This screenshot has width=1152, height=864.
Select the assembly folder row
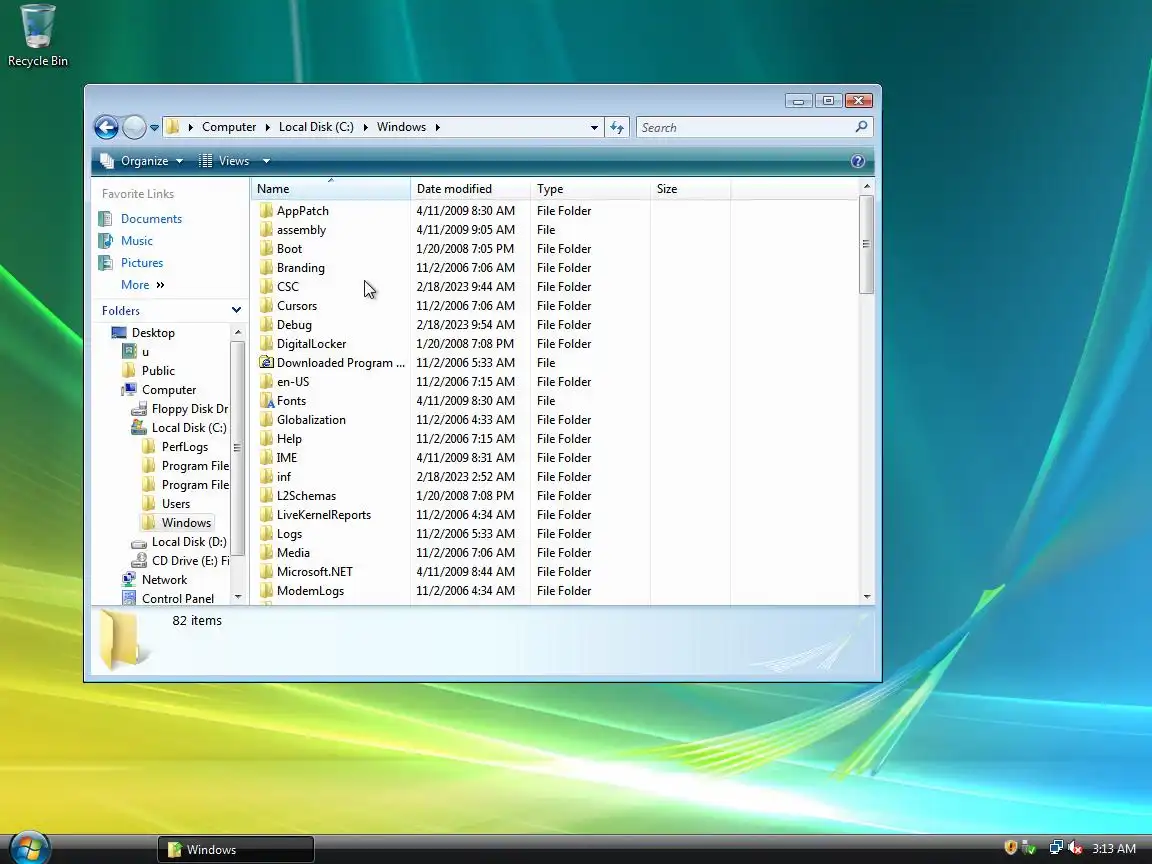pyautogui.click(x=492, y=230)
